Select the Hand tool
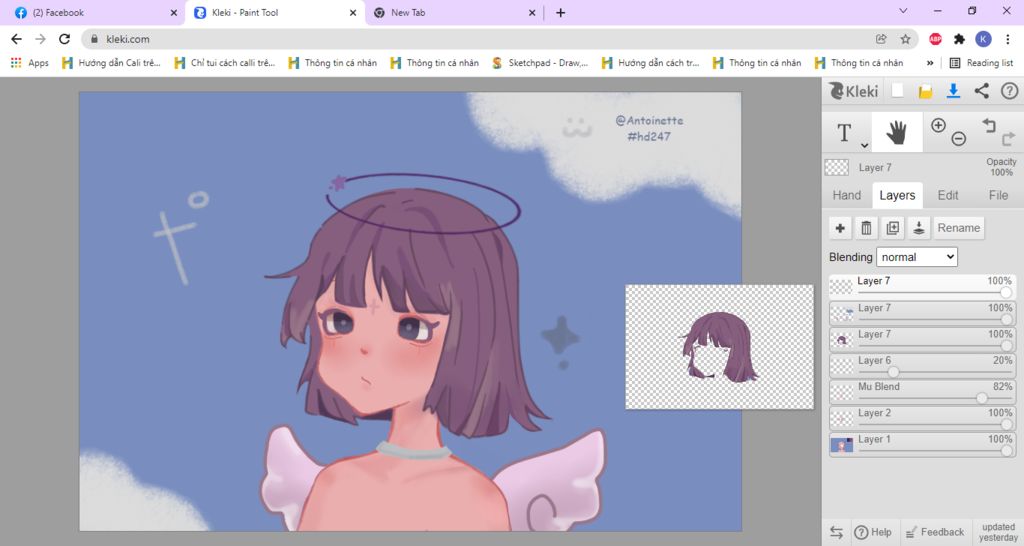Viewport: 1024px width, 546px height. tap(897, 132)
